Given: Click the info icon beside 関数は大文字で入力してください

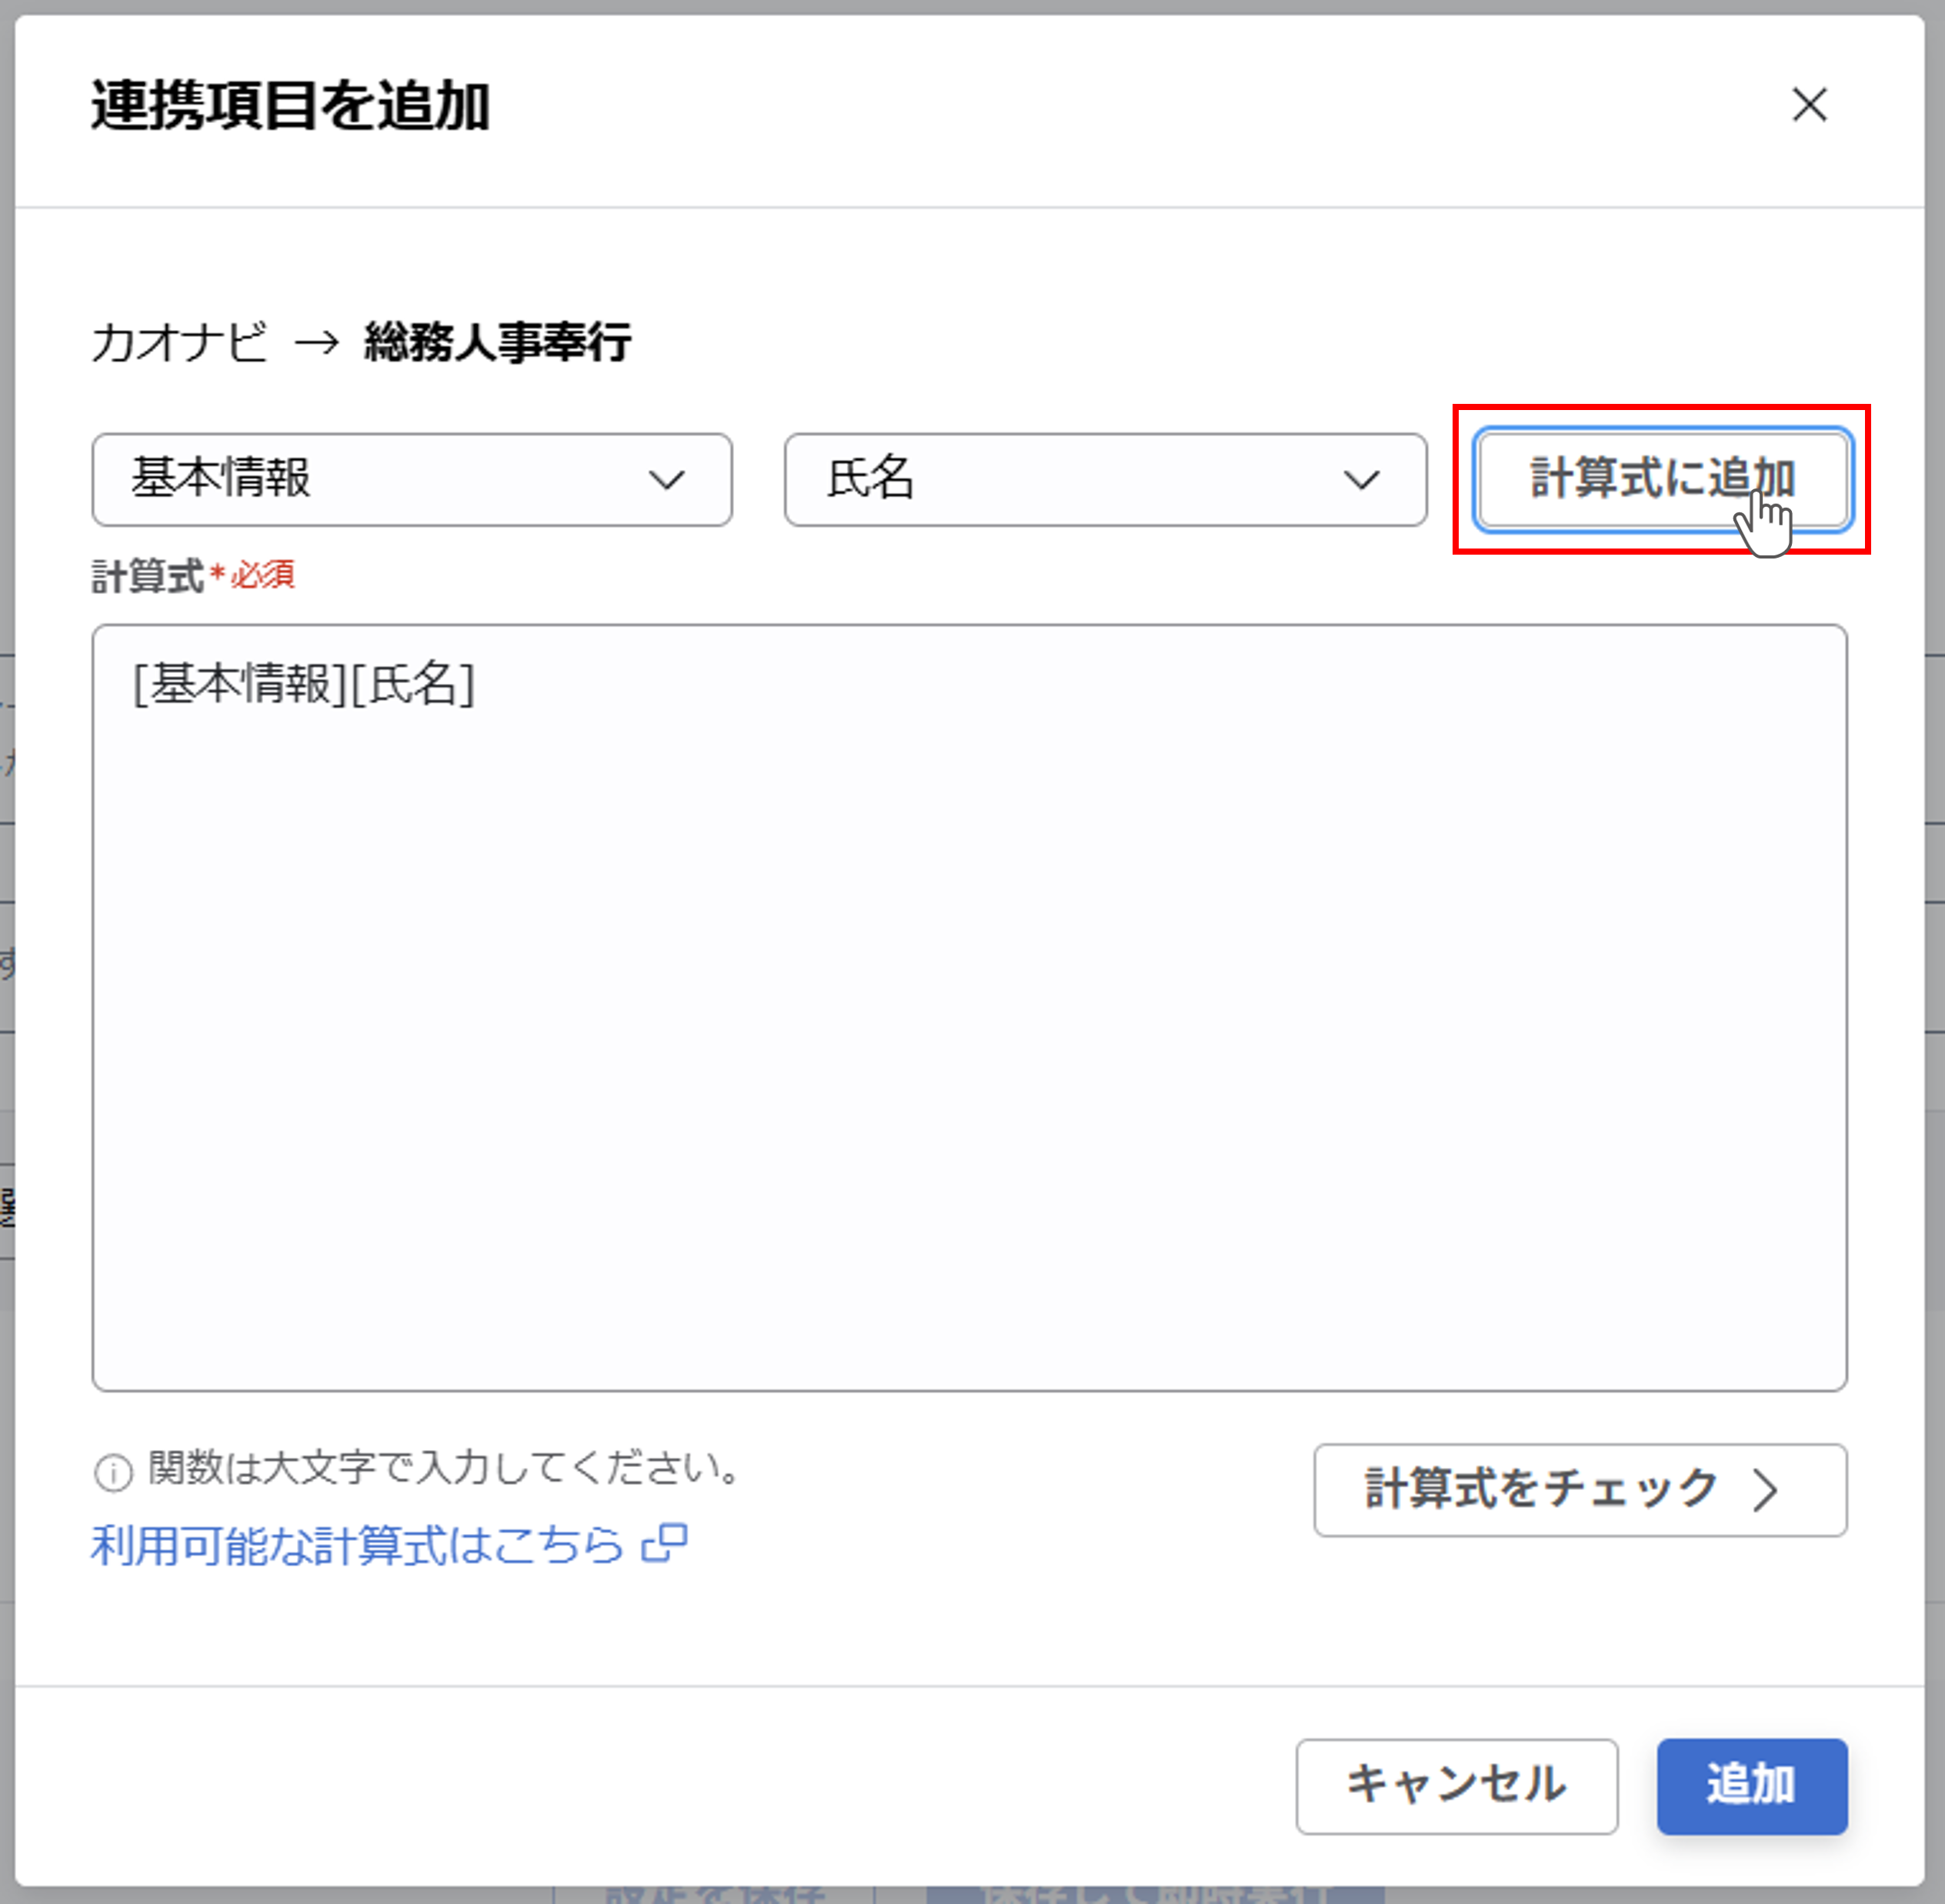Looking at the screenshot, I should click(x=113, y=1472).
